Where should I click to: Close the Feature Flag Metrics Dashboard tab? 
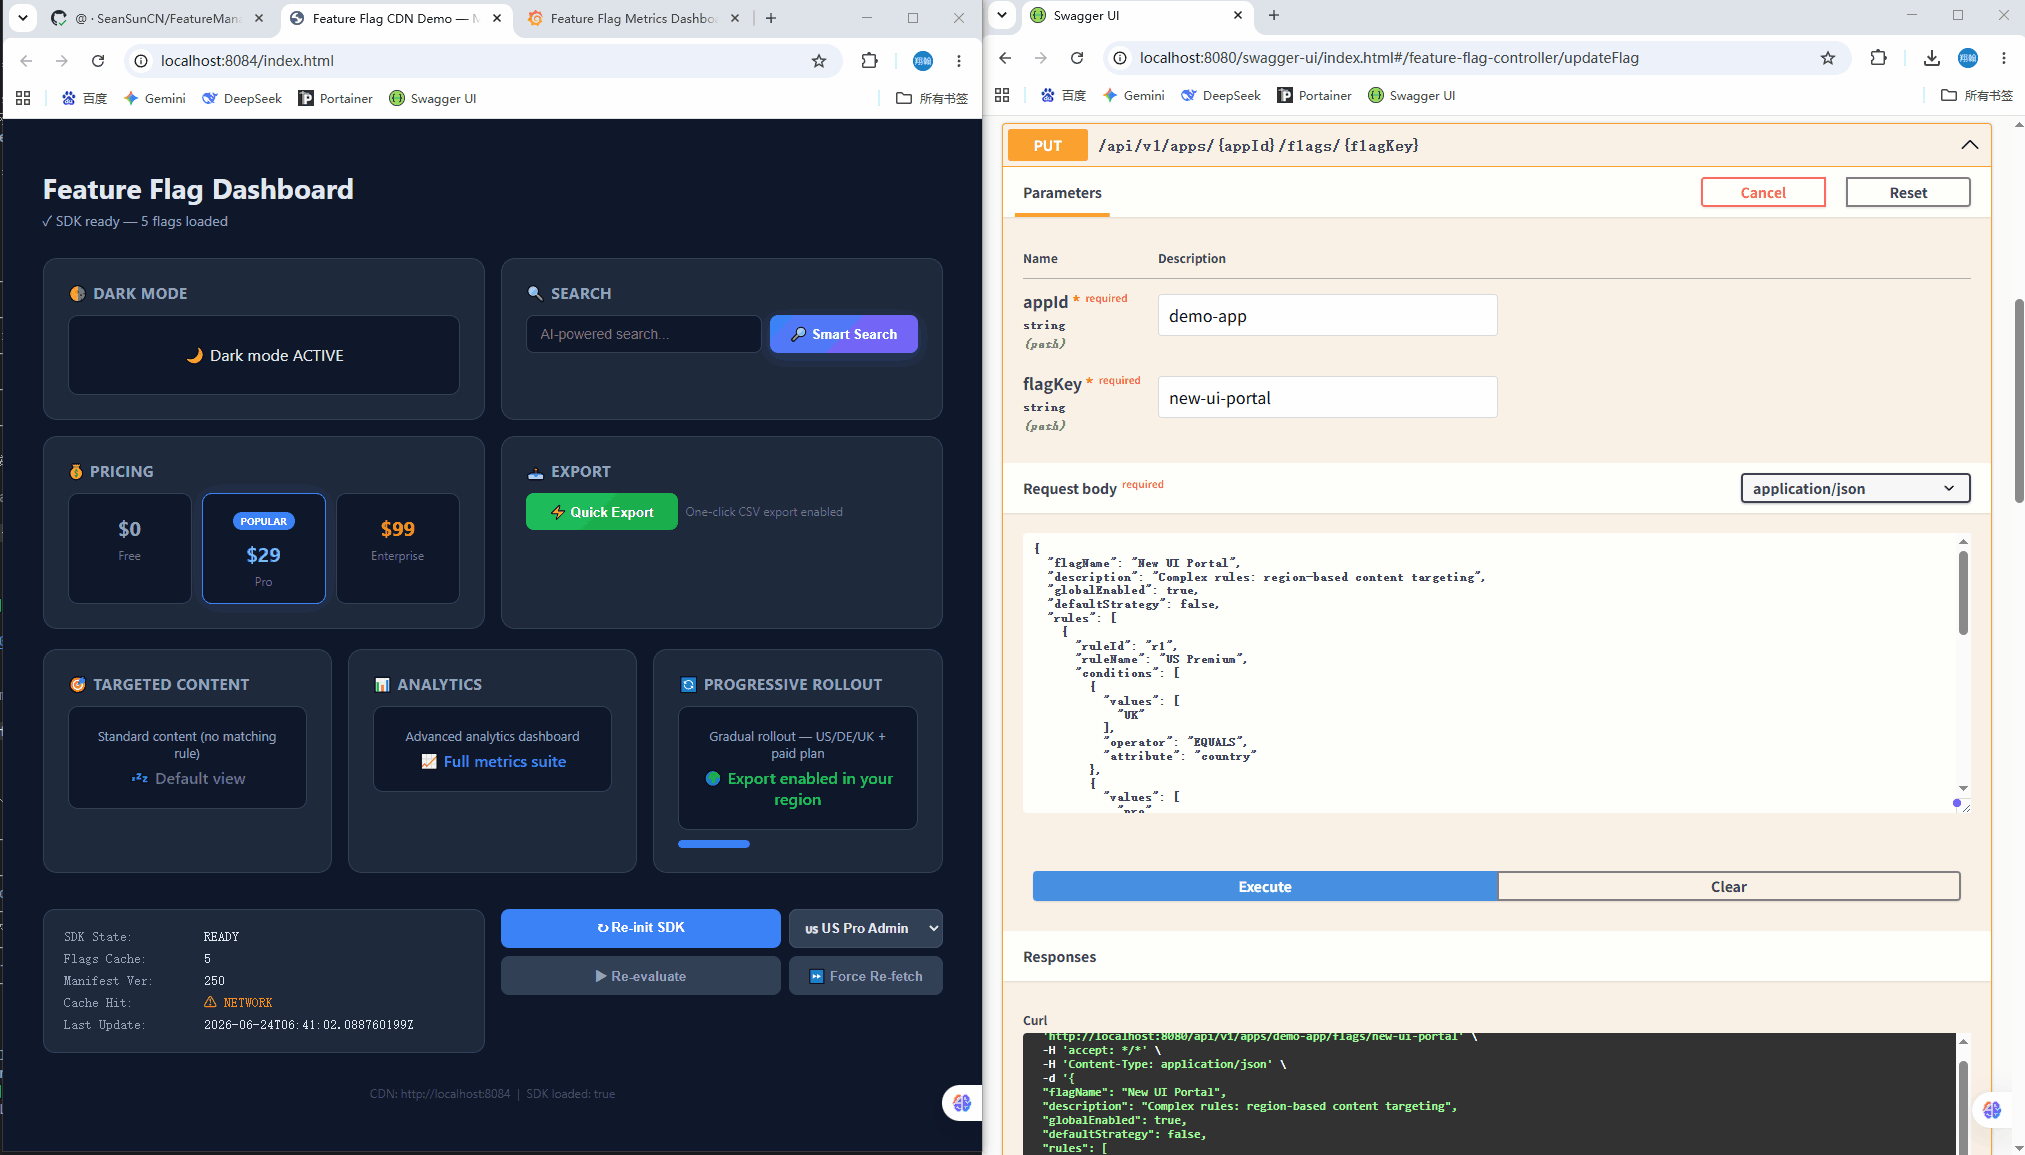pos(735,18)
